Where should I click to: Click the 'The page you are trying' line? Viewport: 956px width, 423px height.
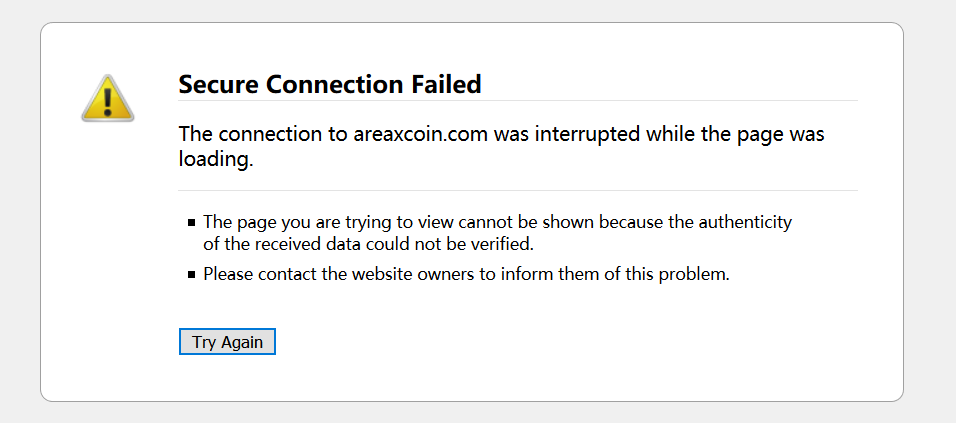click(x=498, y=222)
